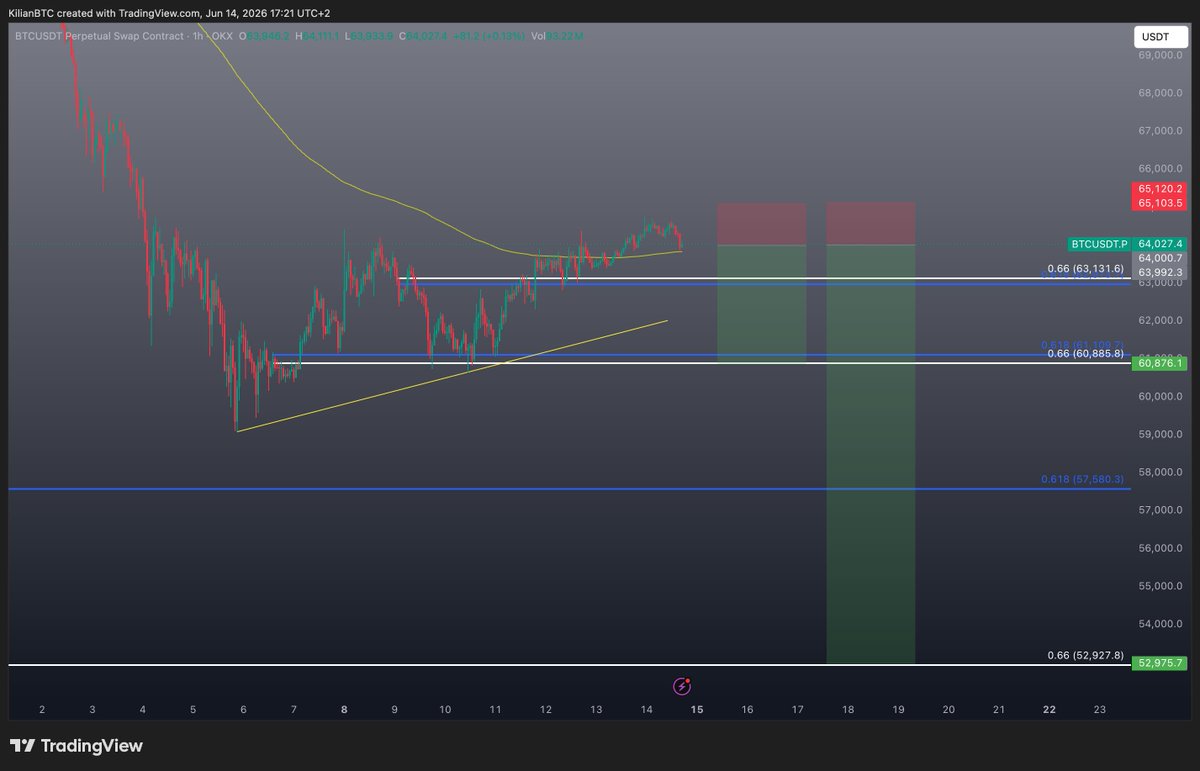Click the TradingView logo
Image resolution: width=1200 pixels, height=771 pixels.
click(76, 746)
